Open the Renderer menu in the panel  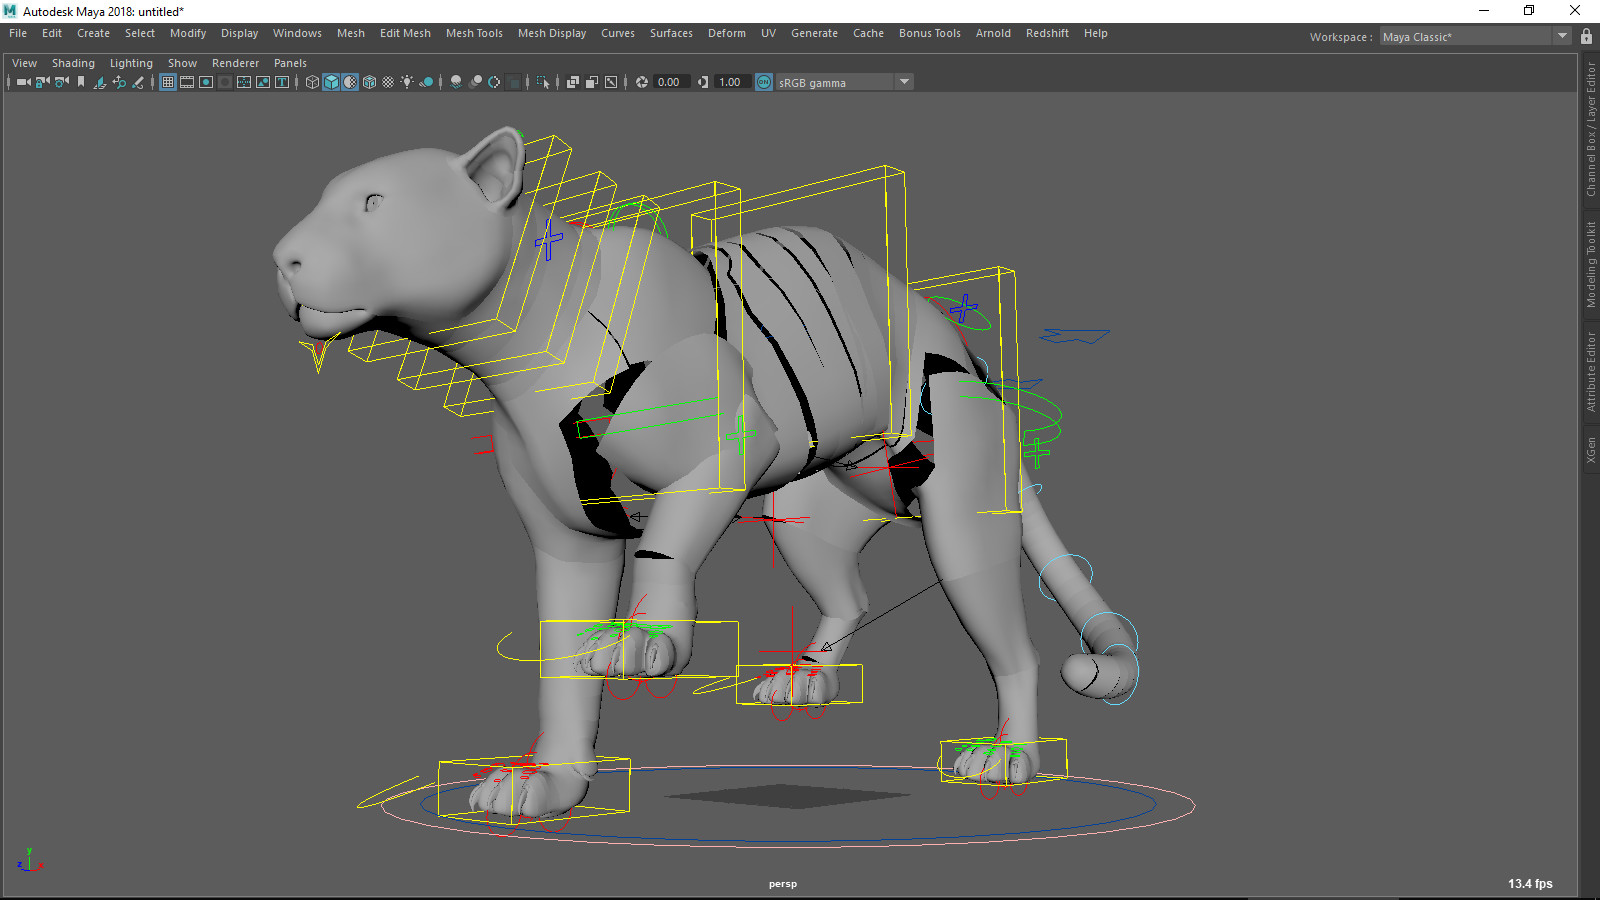pyautogui.click(x=236, y=62)
